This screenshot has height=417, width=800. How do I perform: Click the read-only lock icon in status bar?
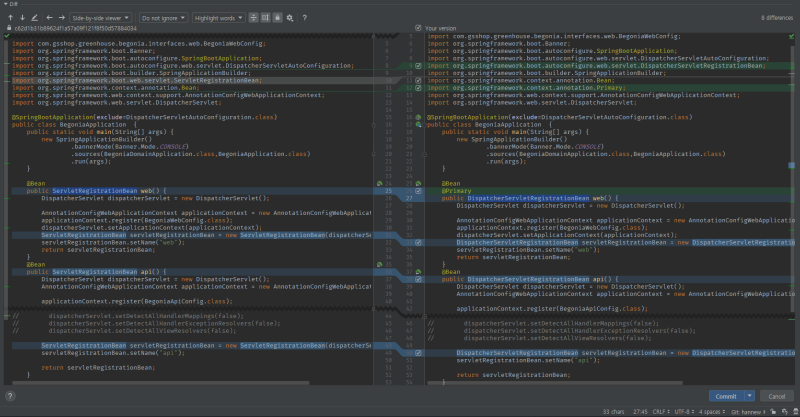[773, 411]
